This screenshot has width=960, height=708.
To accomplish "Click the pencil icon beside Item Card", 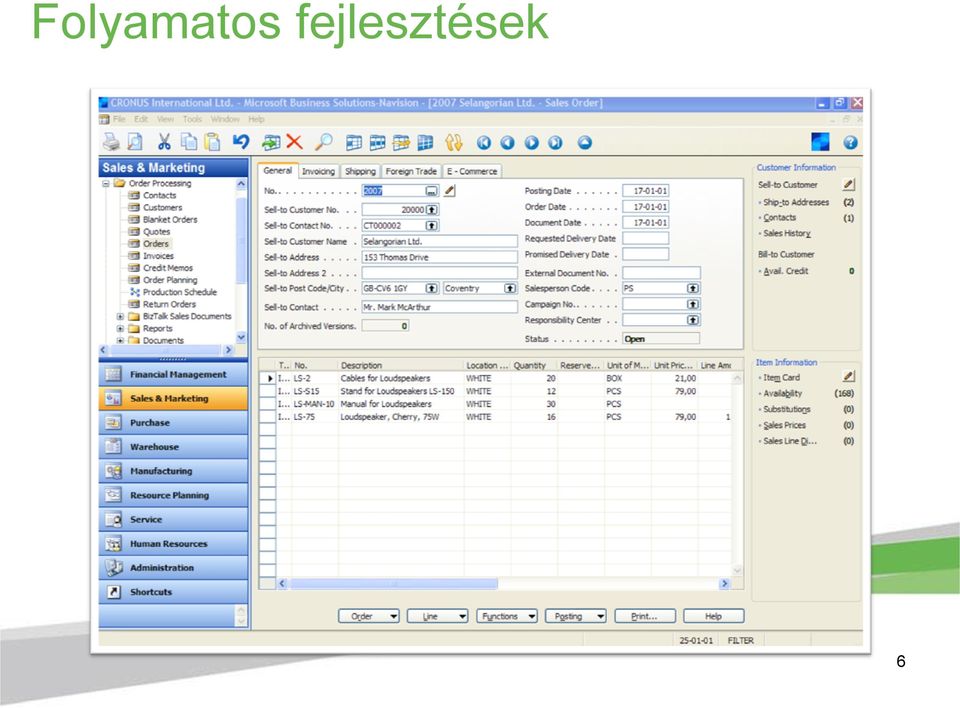I will click(848, 377).
